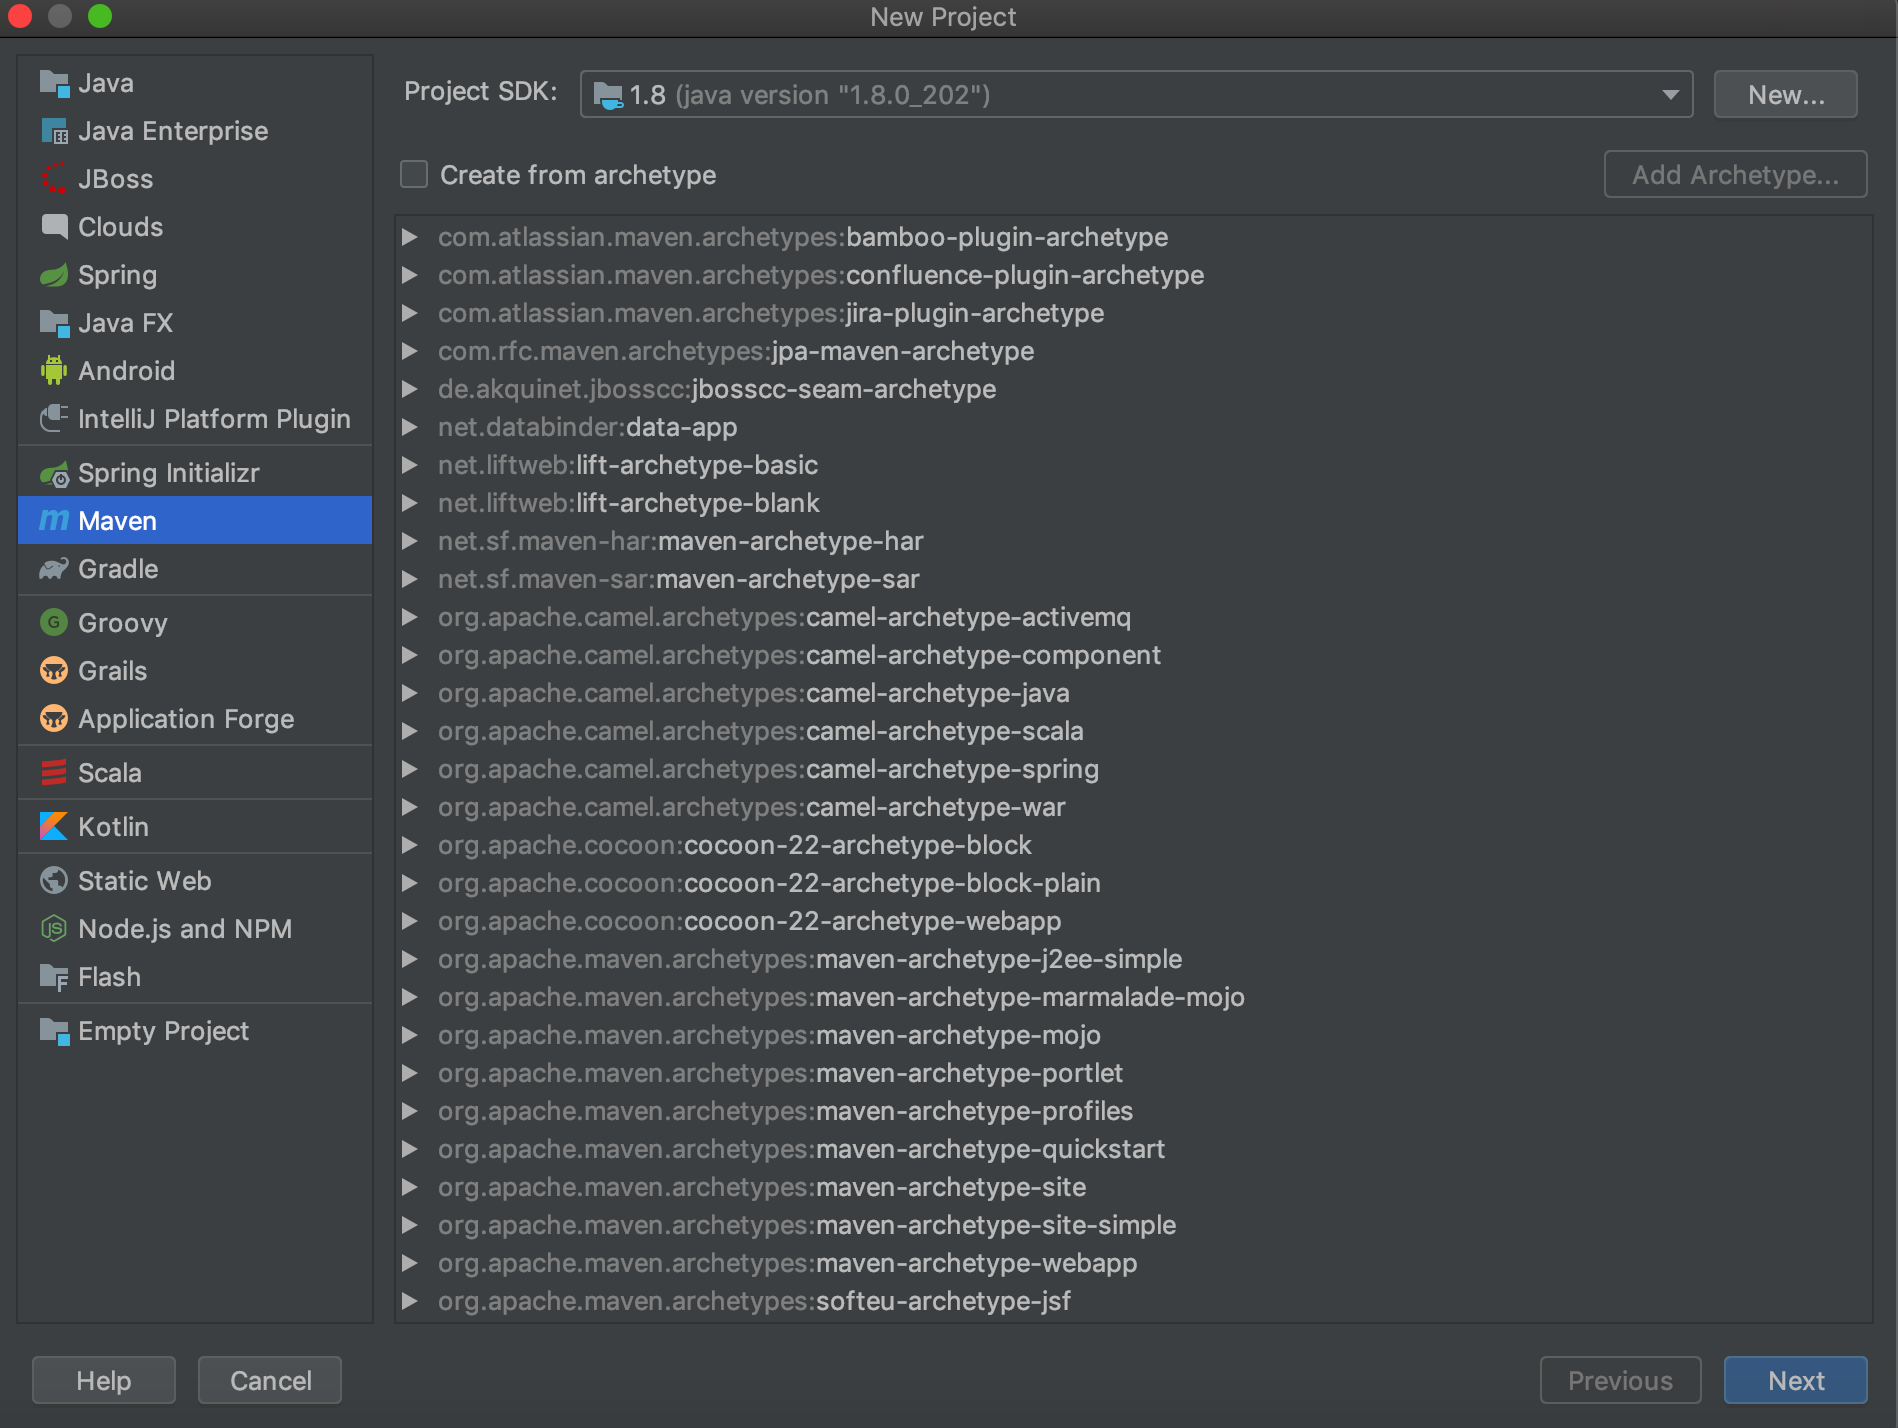Expand cocoon-22-archetype-block-plain node
Image resolution: width=1898 pixels, height=1428 pixels.
point(409,883)
